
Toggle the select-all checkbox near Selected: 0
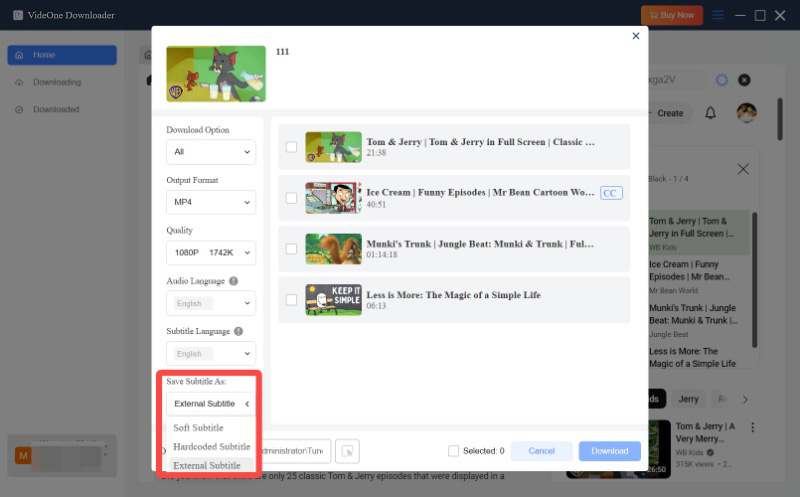point(454,451)
